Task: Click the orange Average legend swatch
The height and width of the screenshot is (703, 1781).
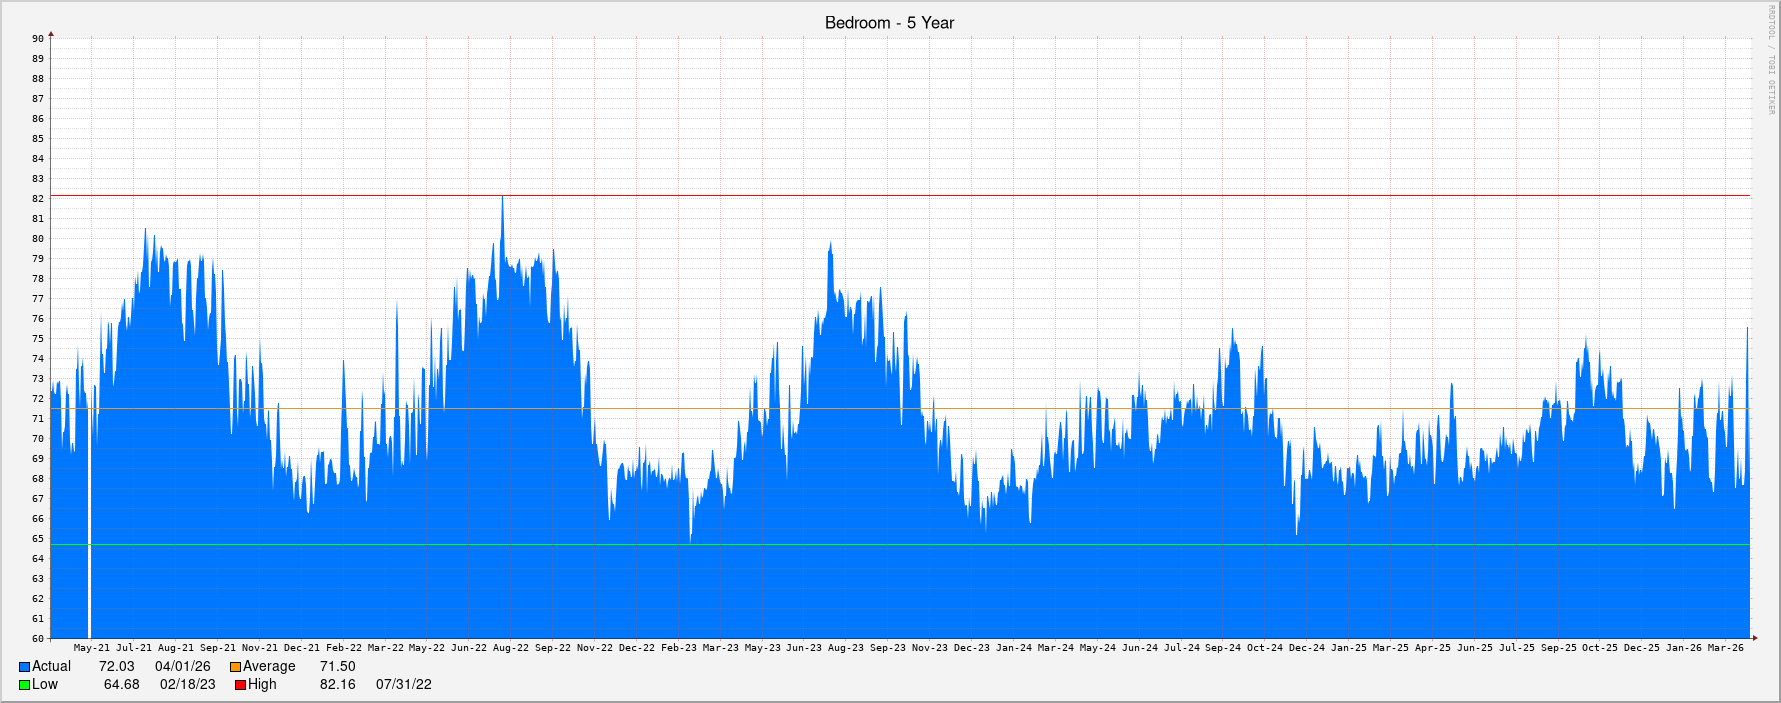Action: [x=235, y=667]
